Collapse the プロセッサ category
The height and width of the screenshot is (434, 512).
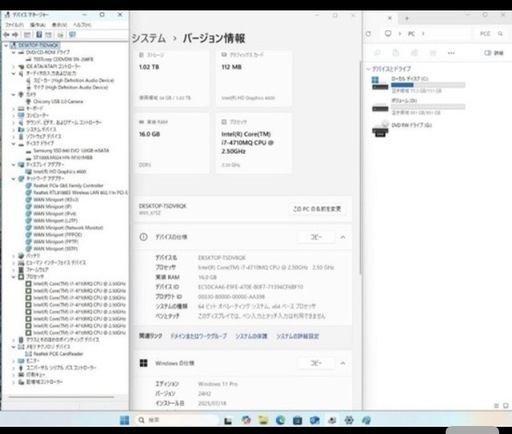coord(14,277)
